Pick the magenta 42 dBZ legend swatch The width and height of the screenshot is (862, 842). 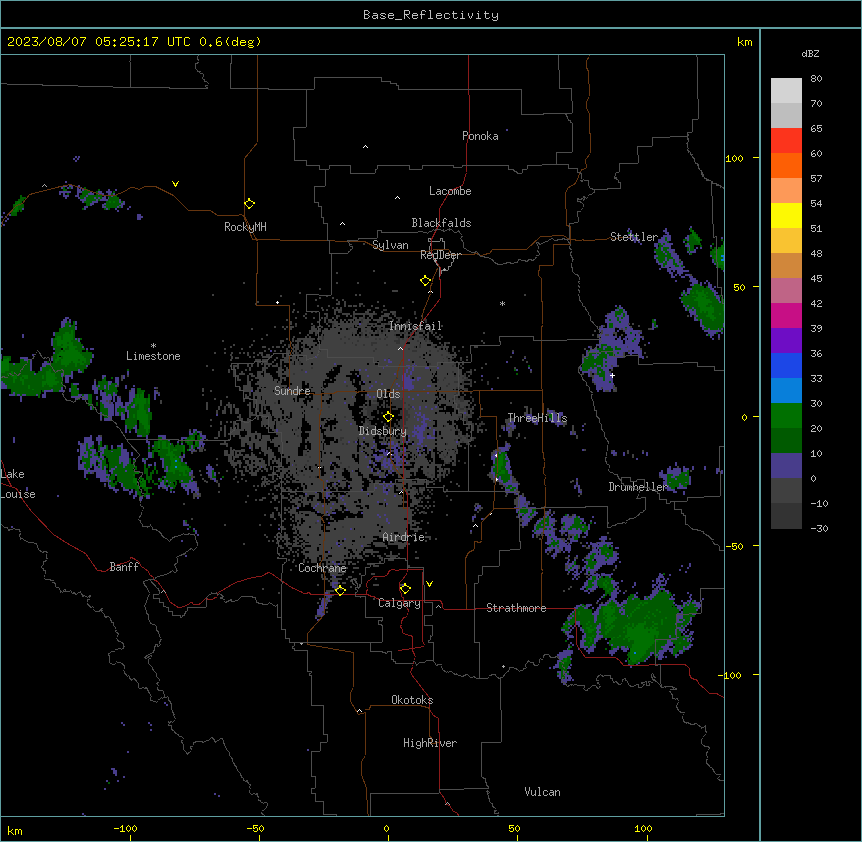point(786,315)
